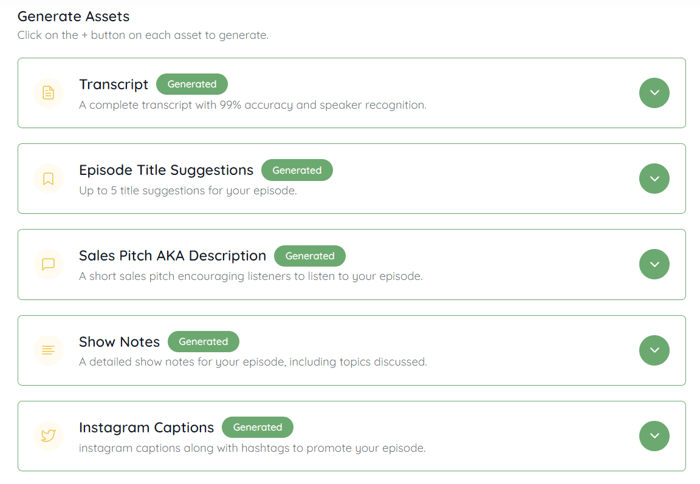Click Generated badge beside Episode Title Suggestions
700x484 pixels.
tap(297, 170)
